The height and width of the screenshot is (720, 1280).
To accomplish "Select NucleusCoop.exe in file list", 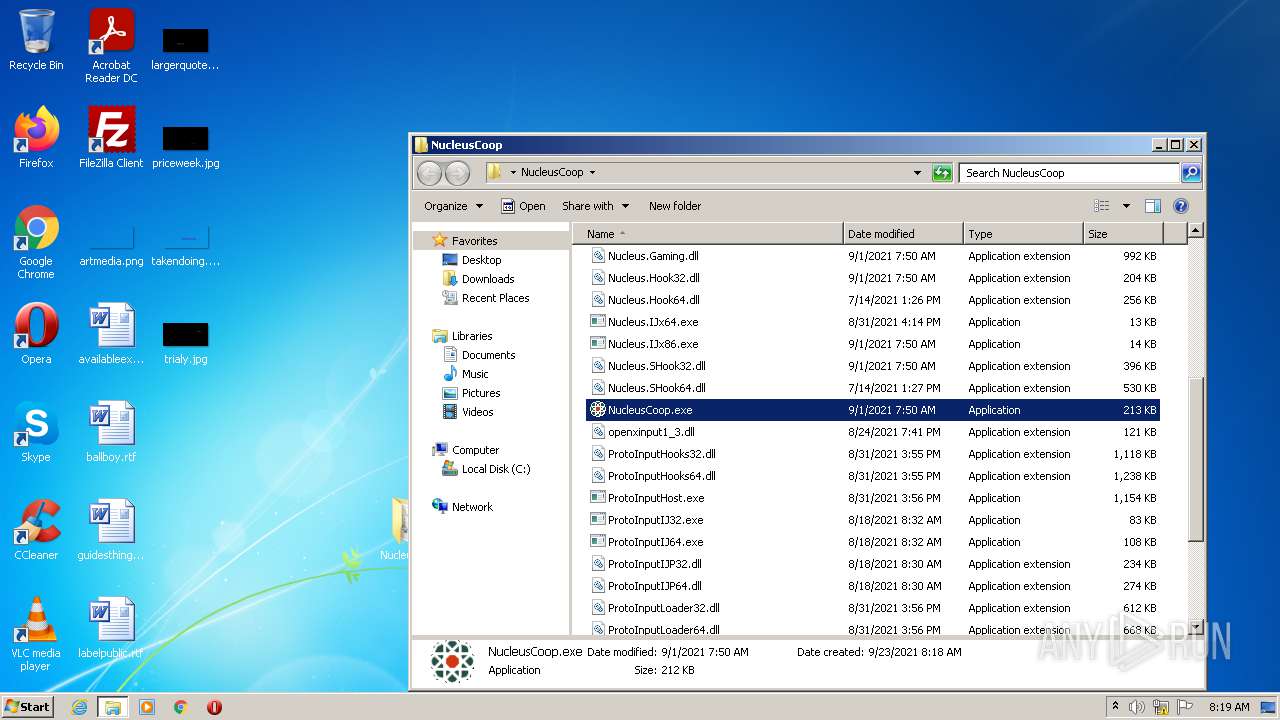I will 872,410.
